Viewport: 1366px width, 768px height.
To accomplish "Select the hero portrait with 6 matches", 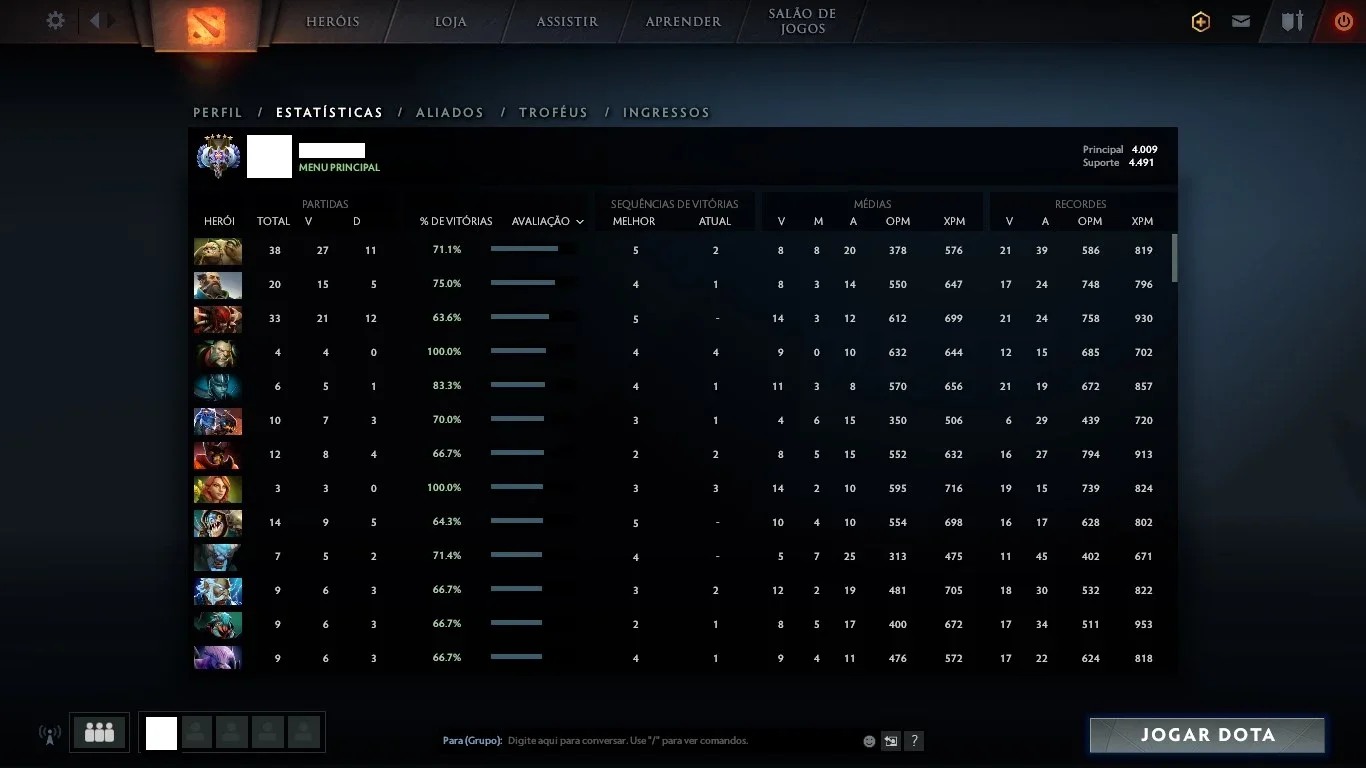I will point(218,387).
